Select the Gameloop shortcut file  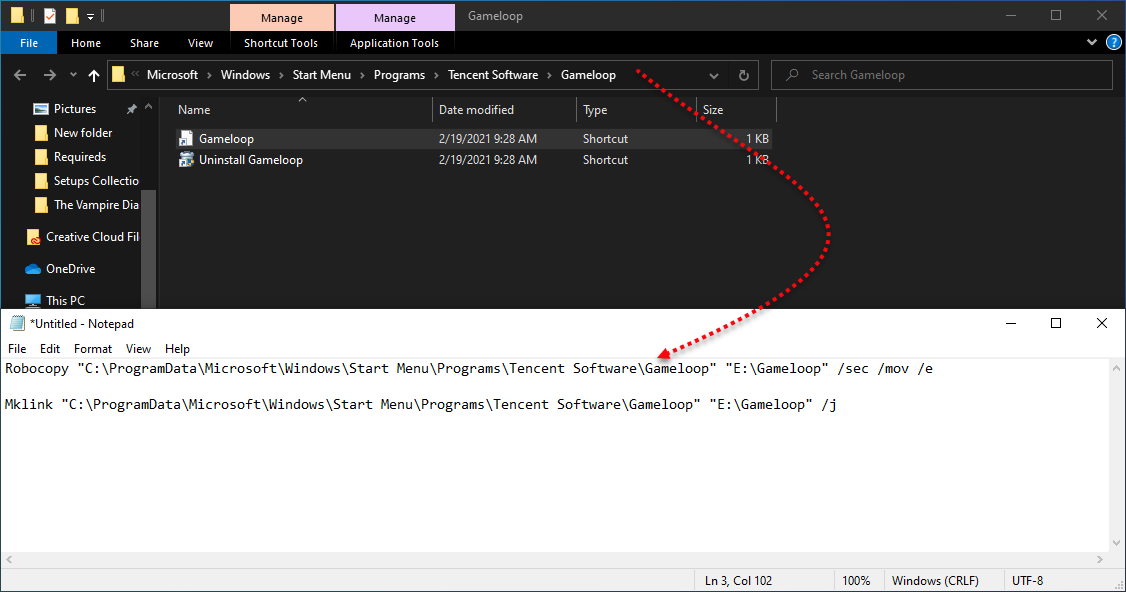473,139
